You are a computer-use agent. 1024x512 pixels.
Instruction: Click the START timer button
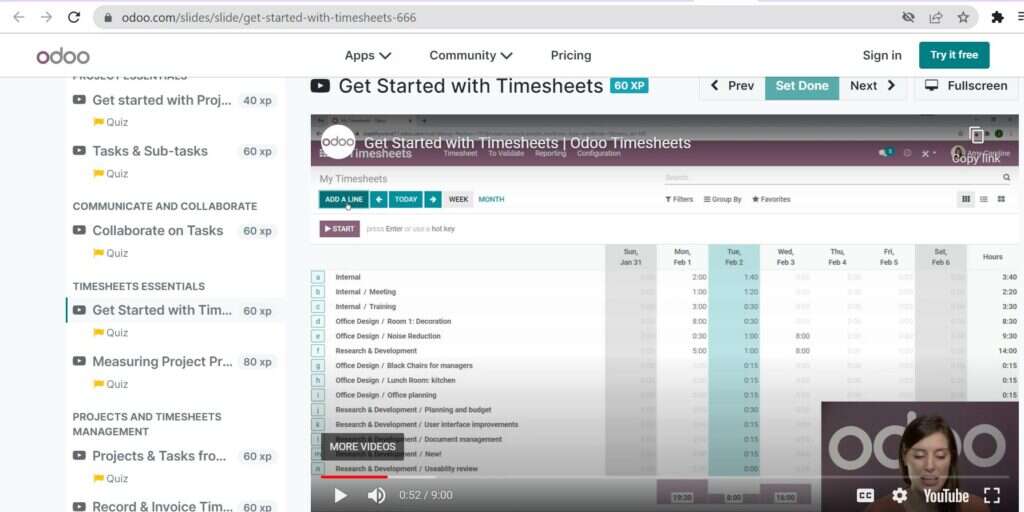(340, 229)
